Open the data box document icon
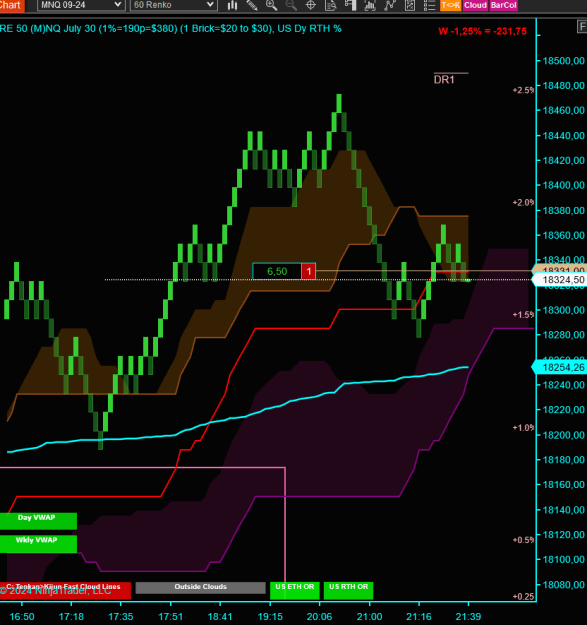Image resolution: width=587 pixels, height=625 pixels. coord(330,5)
